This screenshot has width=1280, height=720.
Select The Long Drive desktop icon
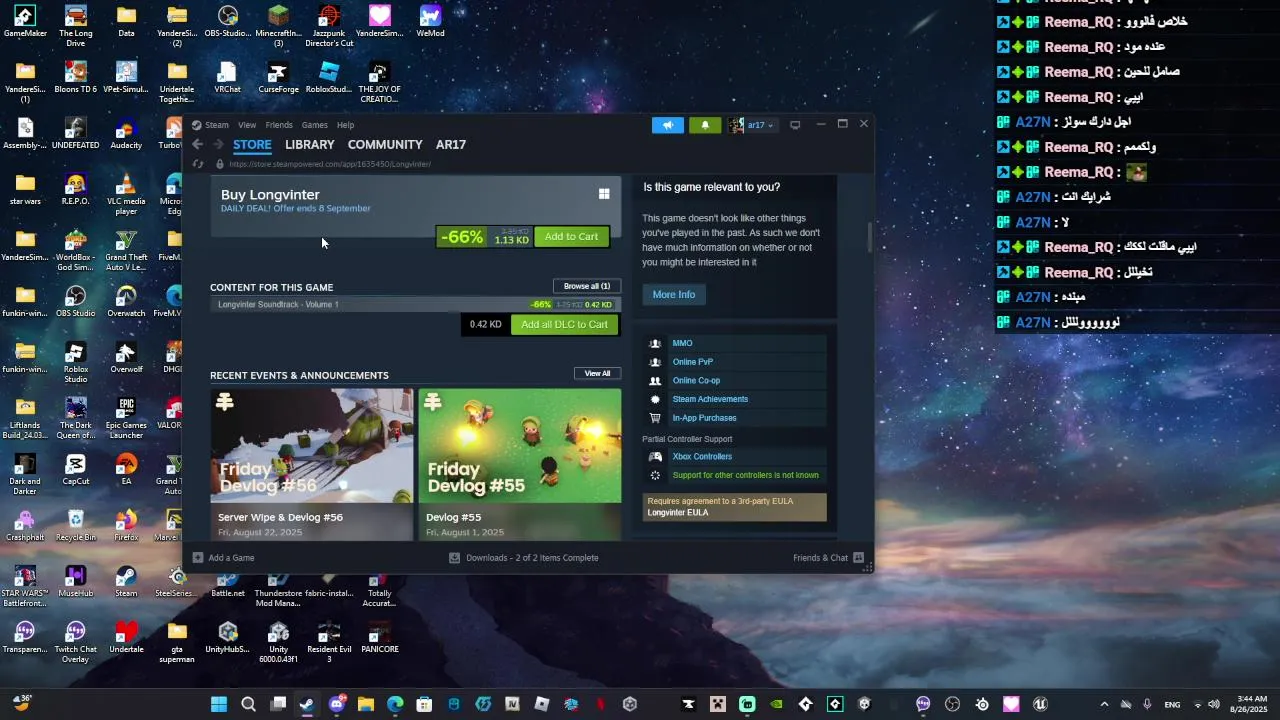coord(75,26)
